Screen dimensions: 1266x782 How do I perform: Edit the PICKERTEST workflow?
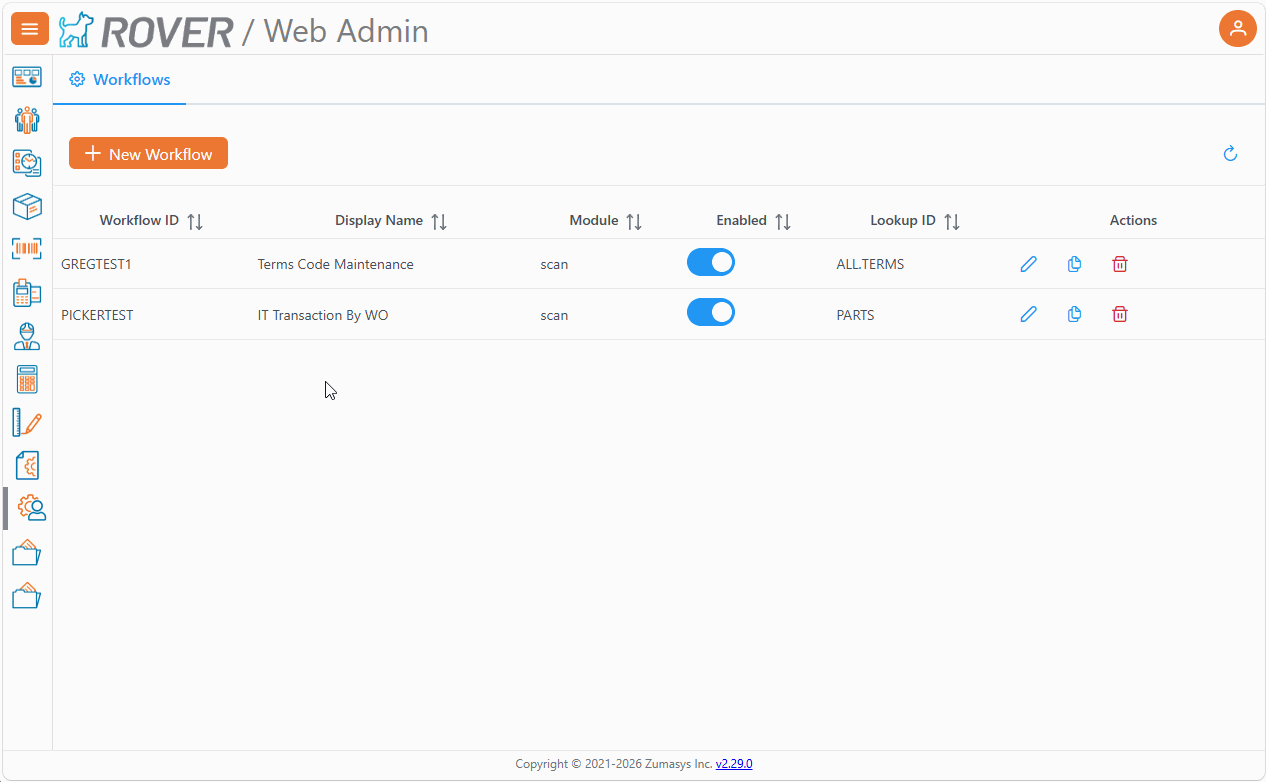[x=1028, y=314]
